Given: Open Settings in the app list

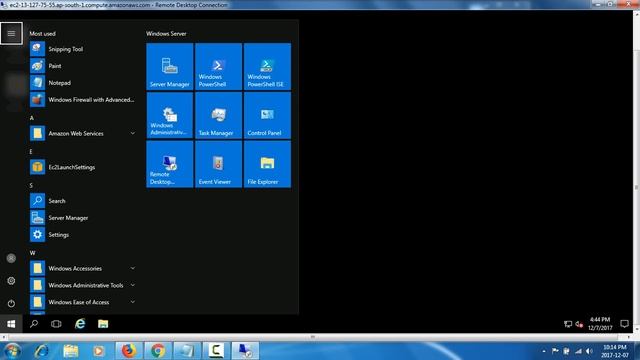Looking at the screenshot, I should (x=83, y=235).
